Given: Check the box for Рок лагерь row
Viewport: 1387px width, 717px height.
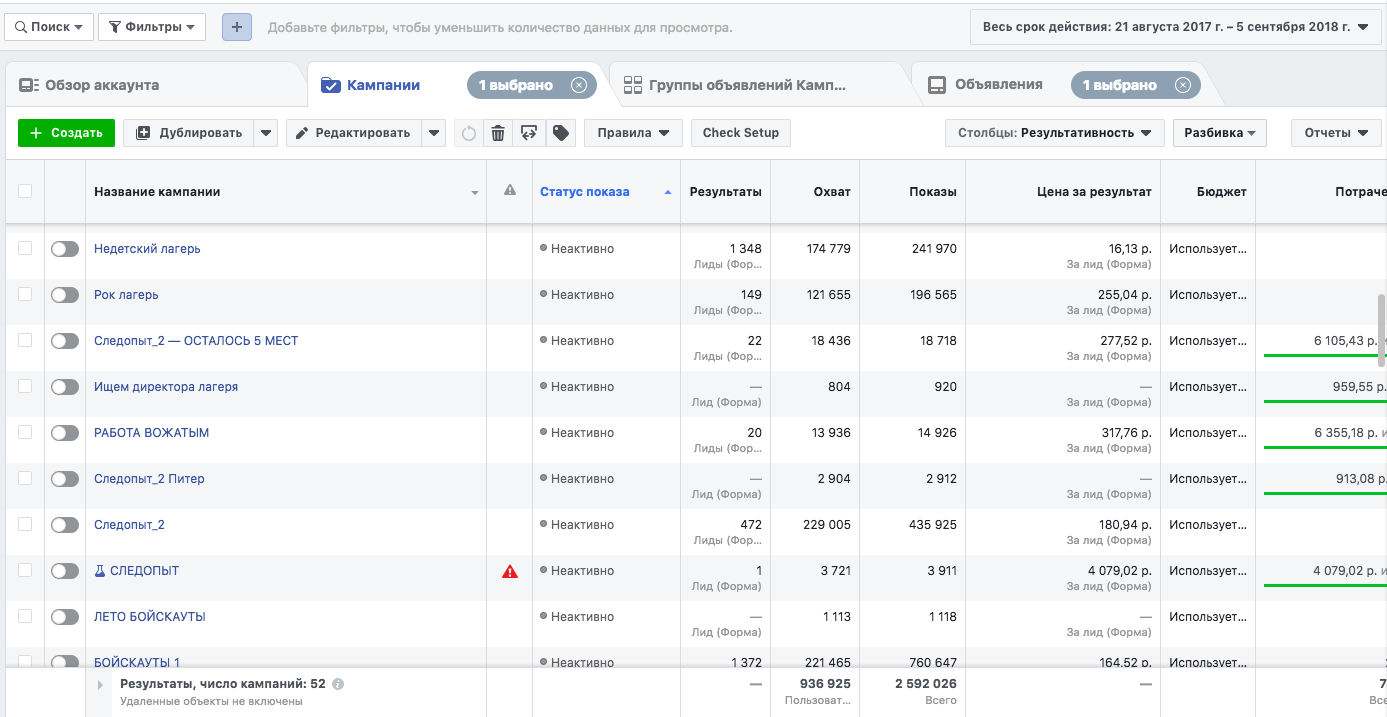Looking at the screenshot, I should point(25,294).
